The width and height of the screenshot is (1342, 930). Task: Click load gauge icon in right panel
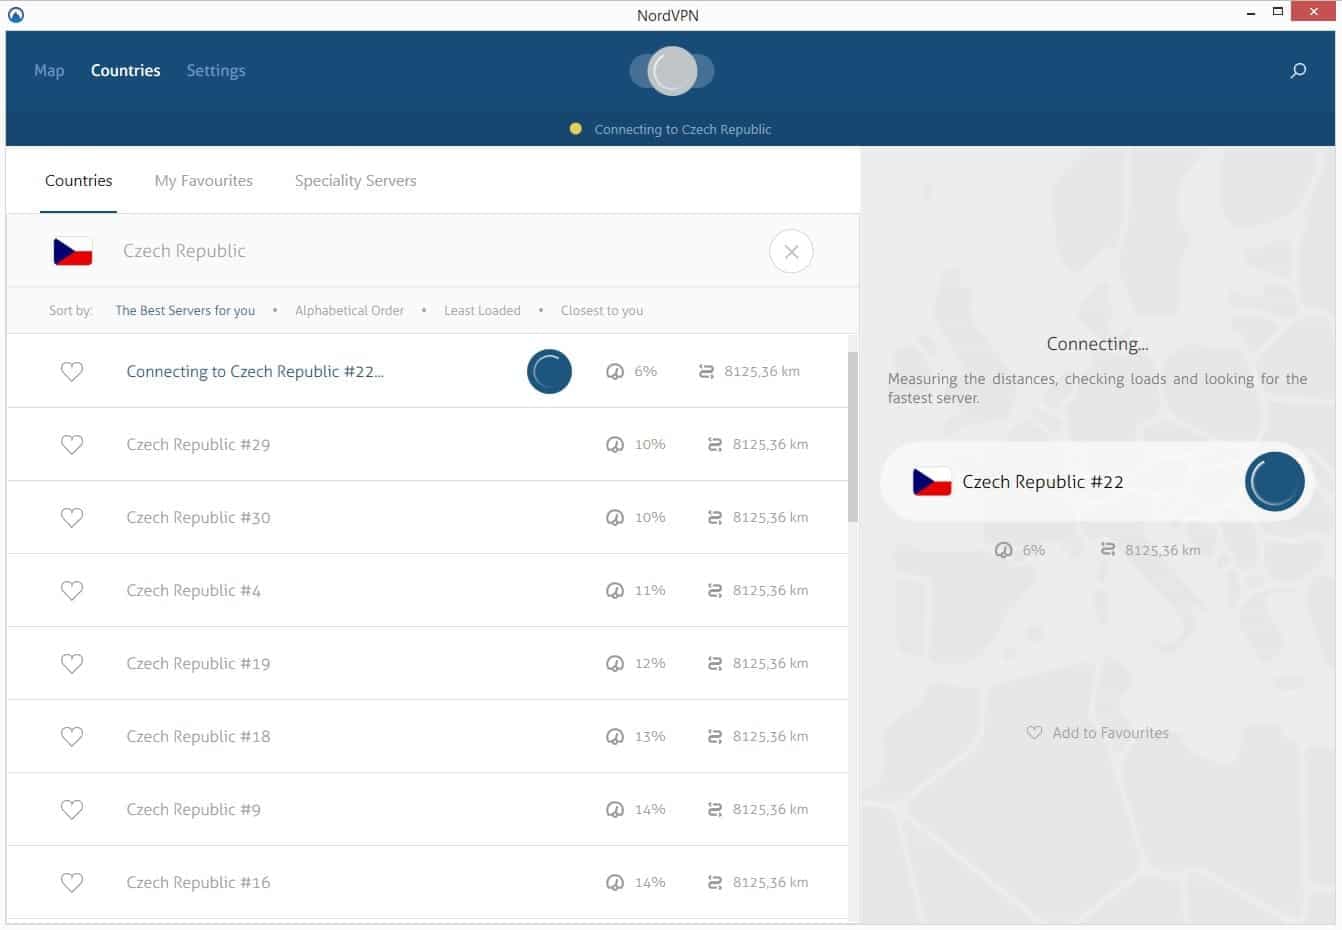[x=1003, y=550]
